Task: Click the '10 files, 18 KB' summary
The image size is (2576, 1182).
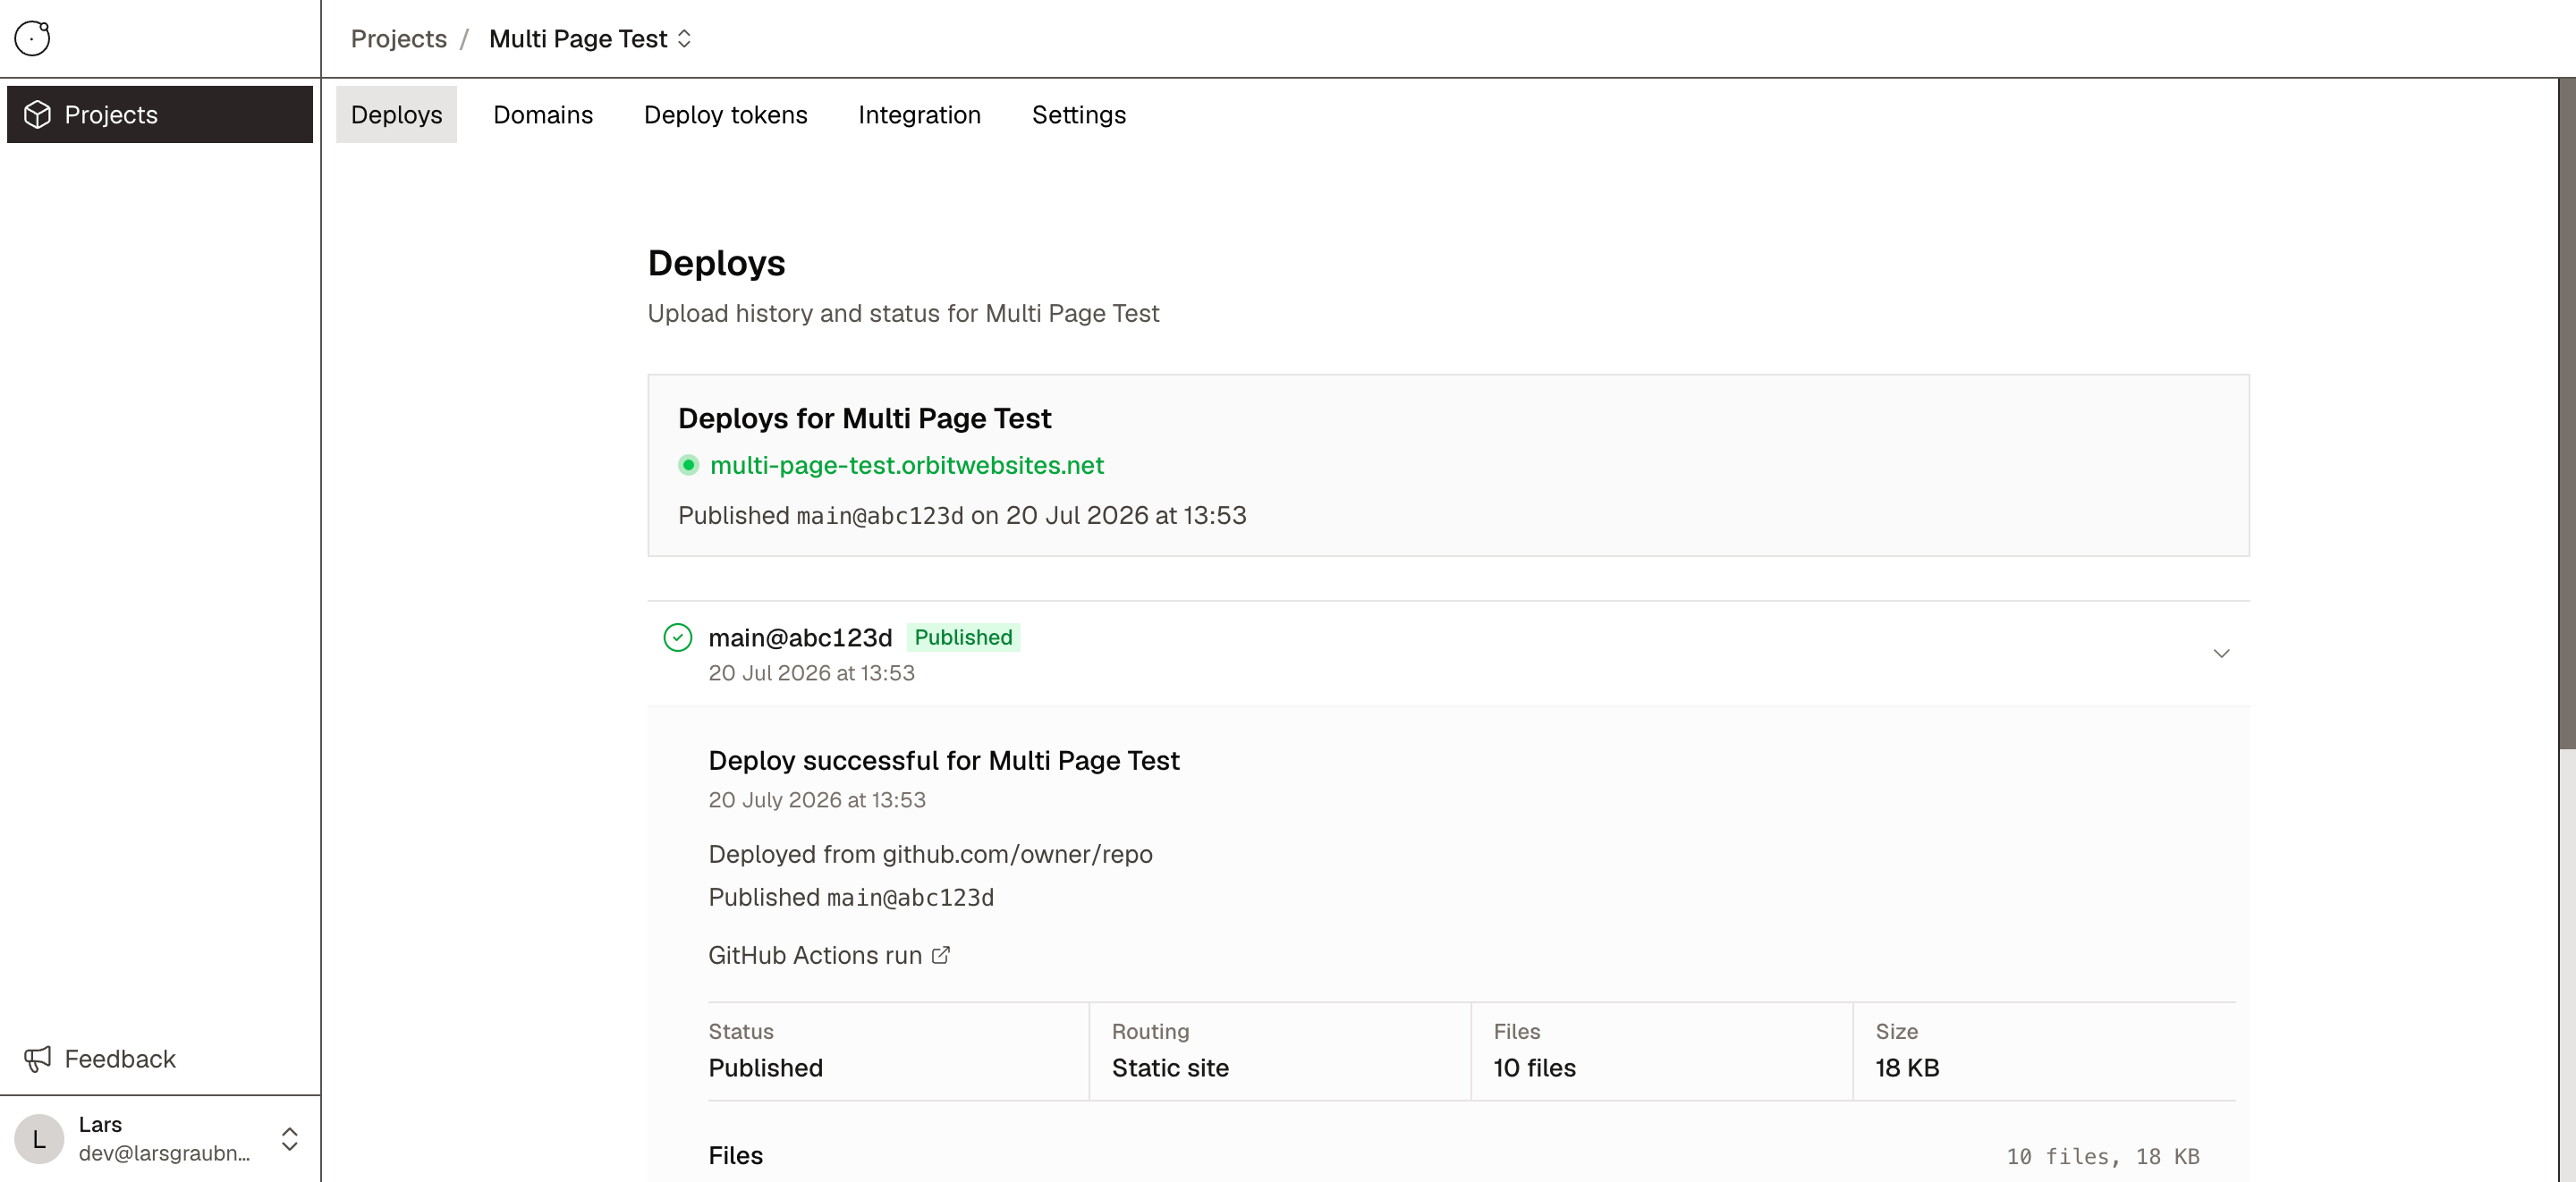Action: (2102, 1156)
